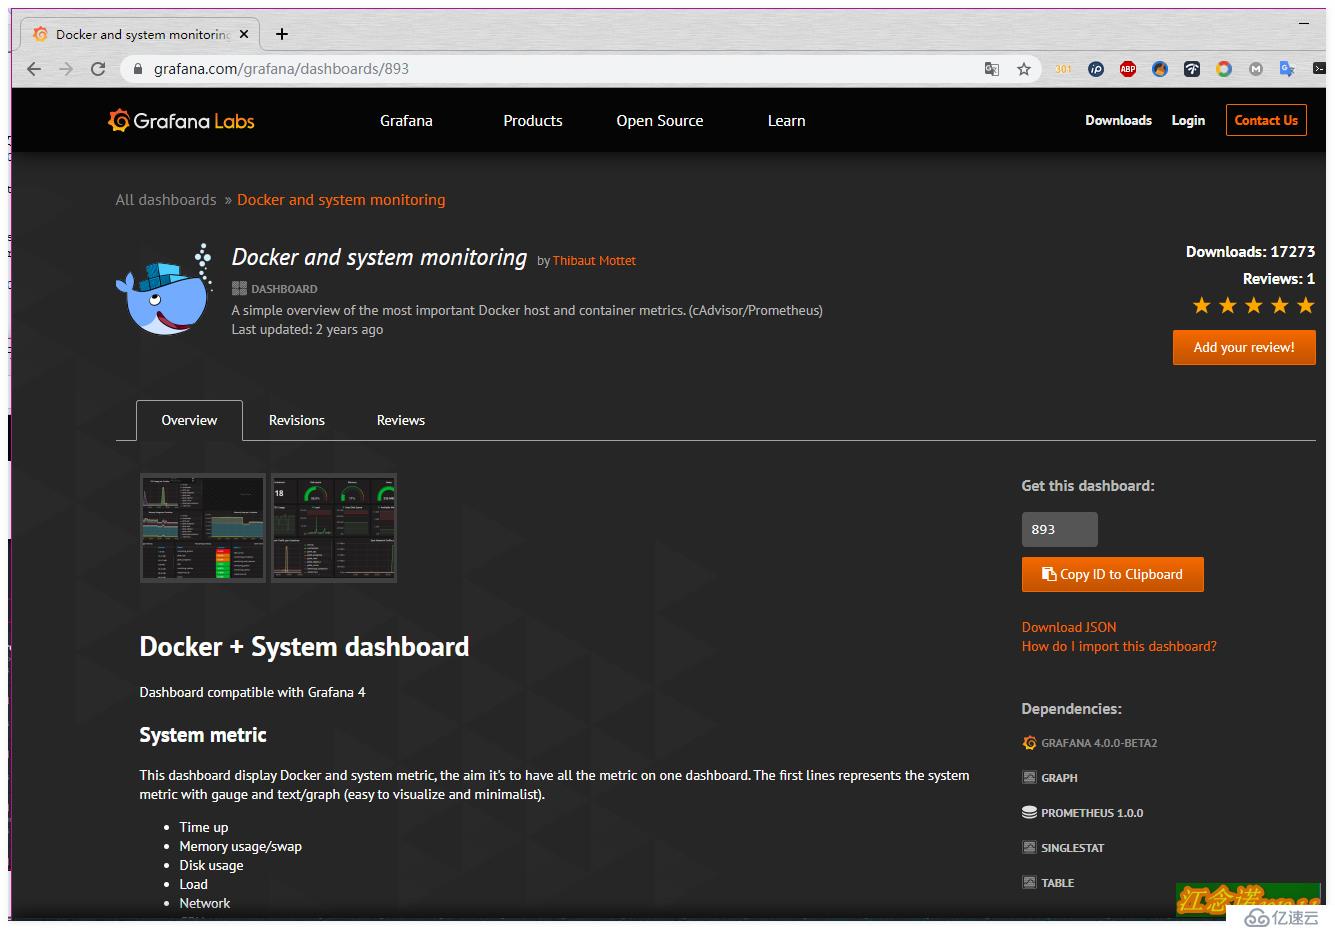
Task: Open the Adblock Plus extension
Action: tap(1128, 69)
